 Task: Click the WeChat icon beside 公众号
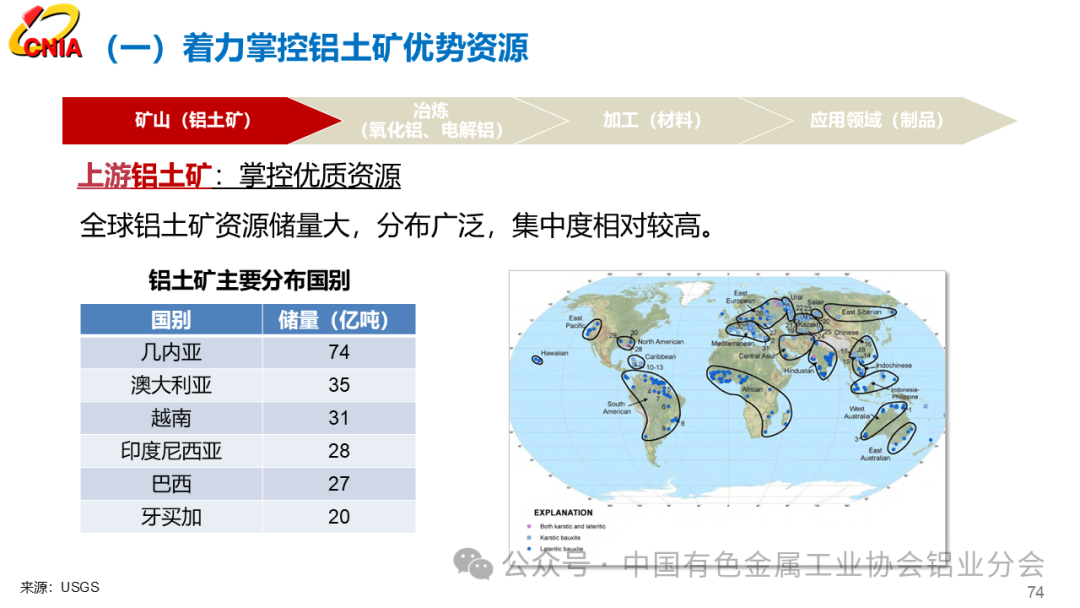tap(473, 564)
